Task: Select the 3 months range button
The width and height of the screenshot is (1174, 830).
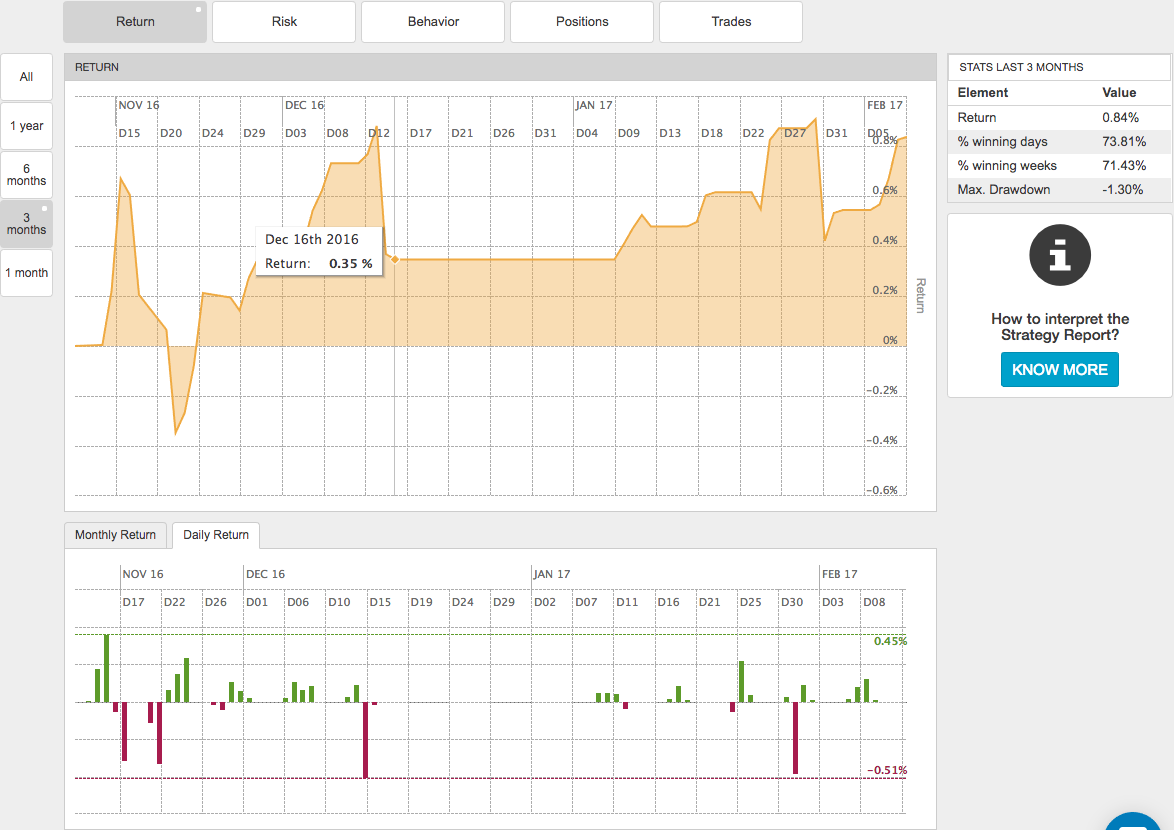Action: [x=26, y=223]
